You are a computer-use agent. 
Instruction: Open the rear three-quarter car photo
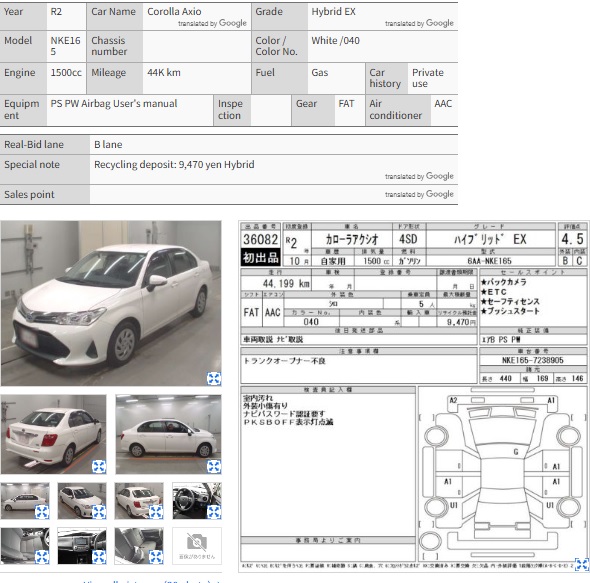coord(53,434)
